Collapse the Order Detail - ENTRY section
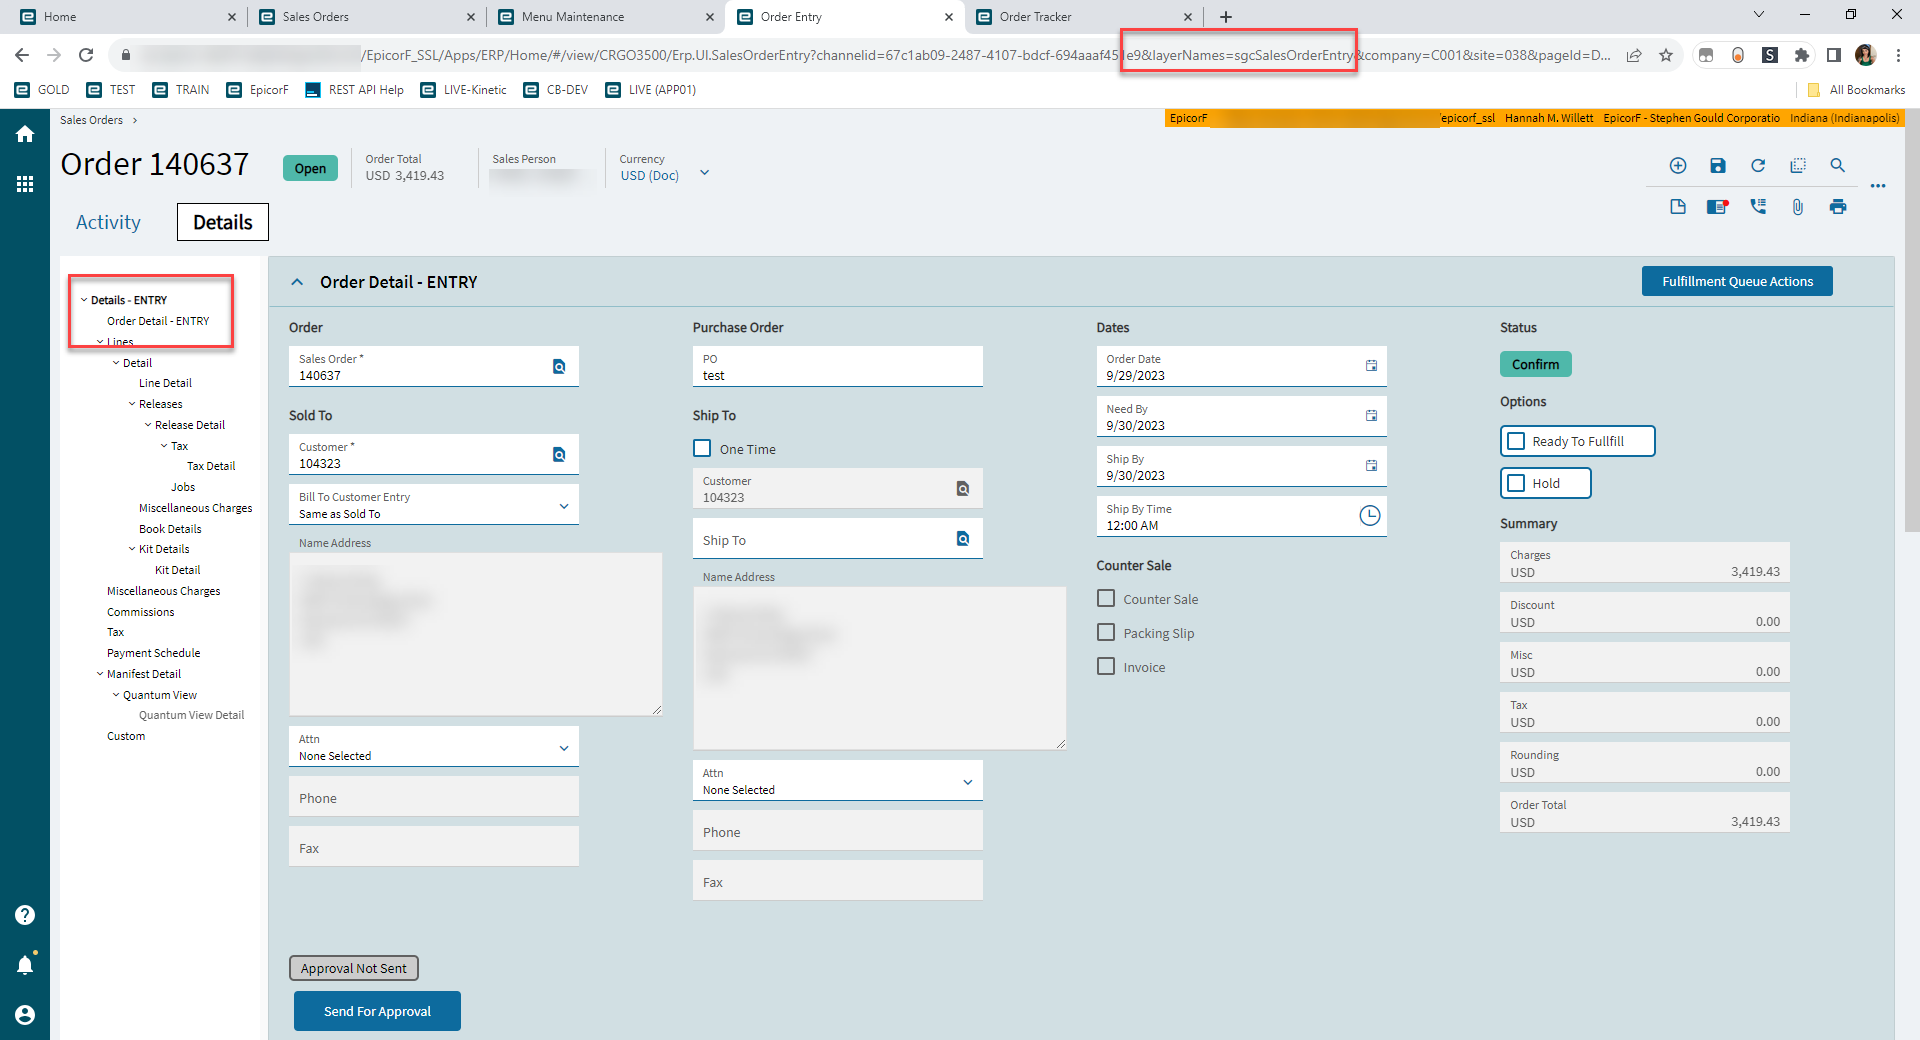 (x=297, y=281)
